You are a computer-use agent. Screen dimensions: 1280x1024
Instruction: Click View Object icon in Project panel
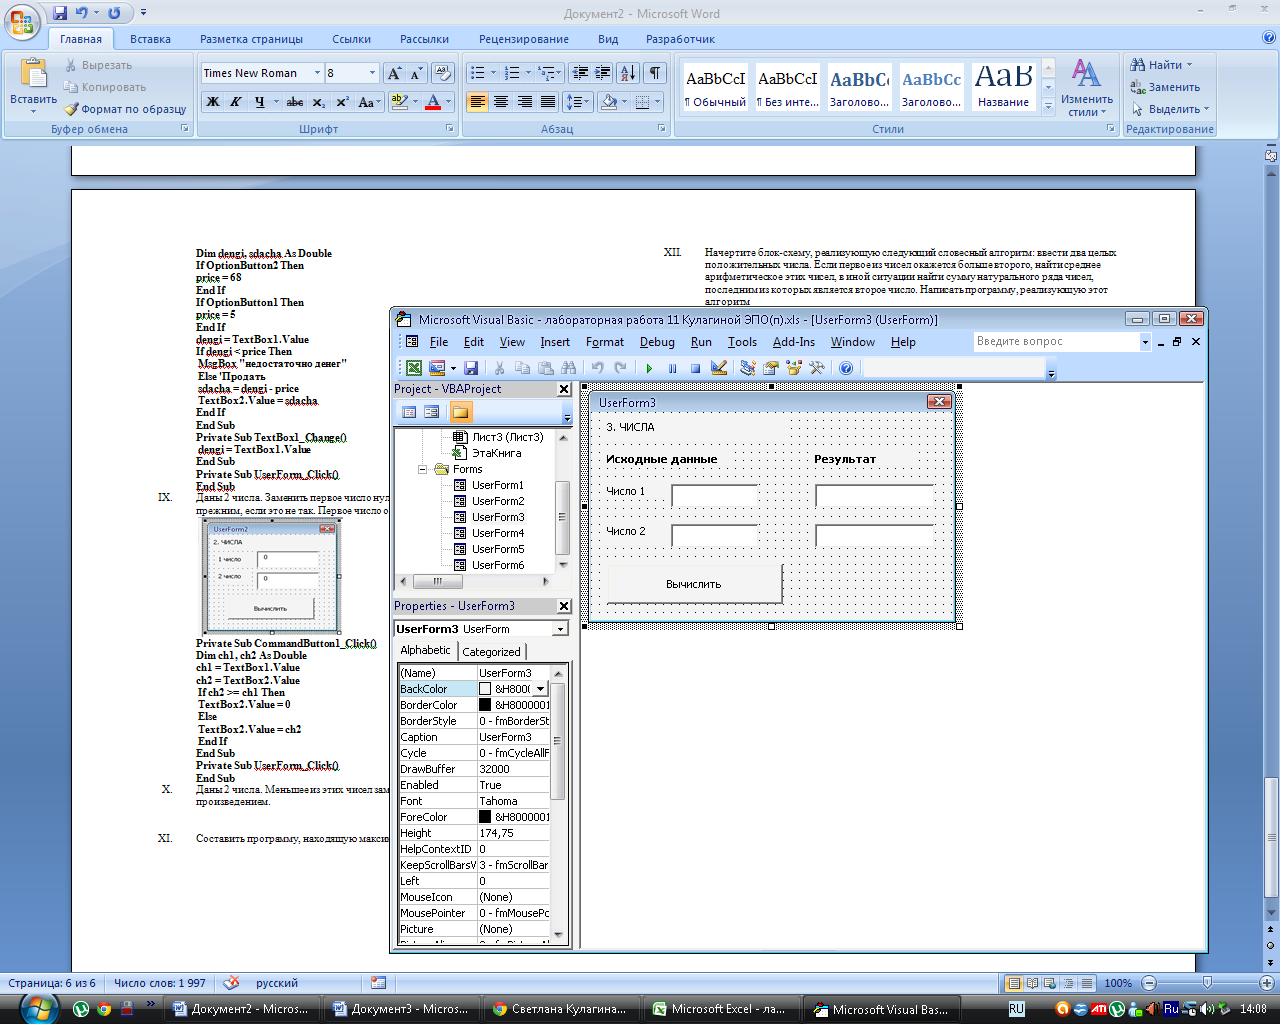(x=431, y=412)
